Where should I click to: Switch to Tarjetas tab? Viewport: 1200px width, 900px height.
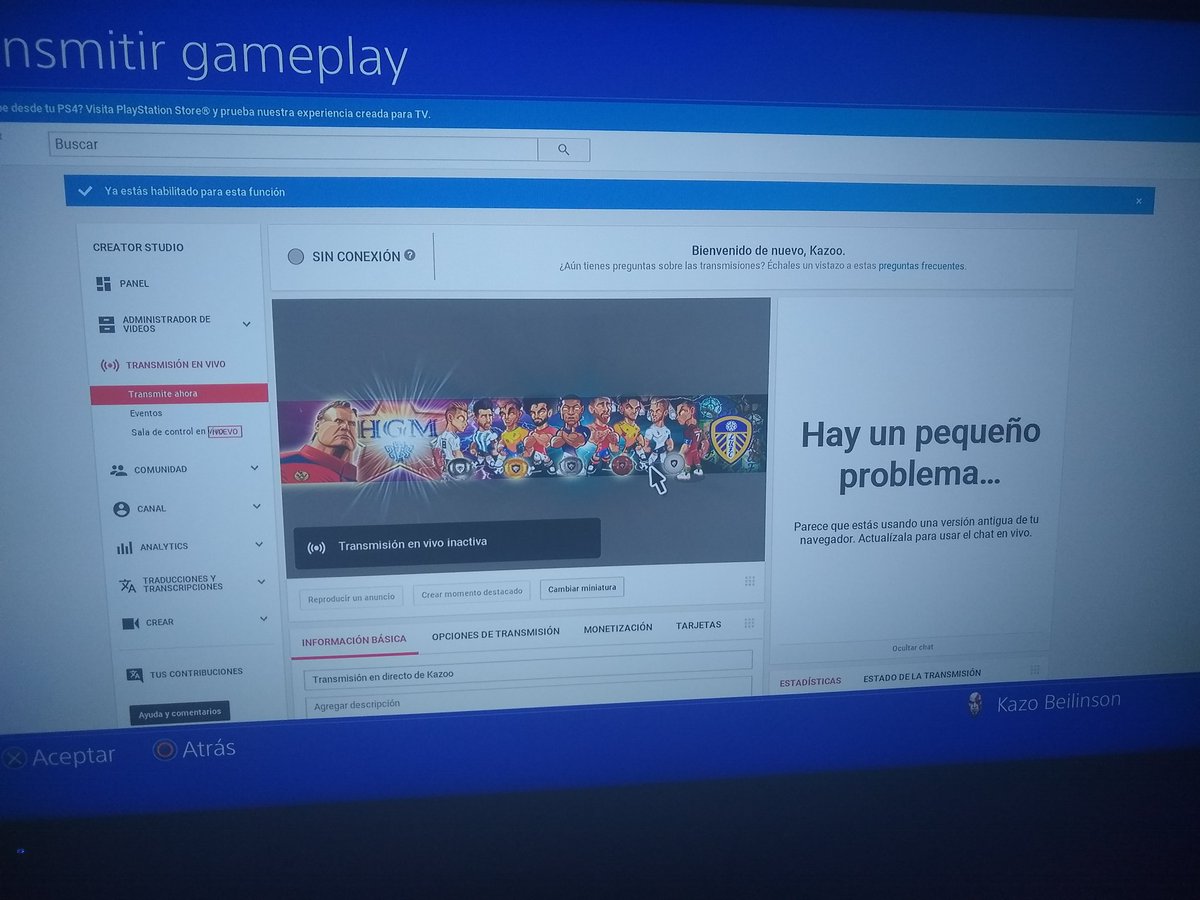(698, 625)
